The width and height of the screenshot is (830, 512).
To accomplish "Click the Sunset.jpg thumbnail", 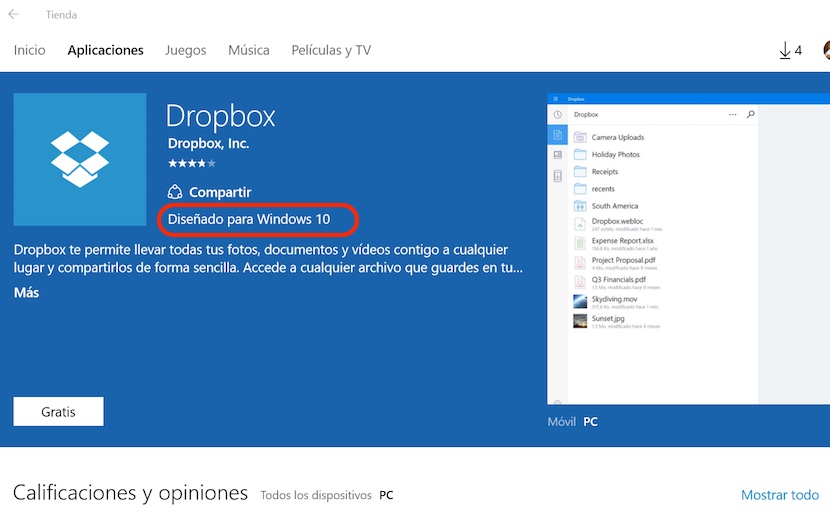I will [580, 321].
